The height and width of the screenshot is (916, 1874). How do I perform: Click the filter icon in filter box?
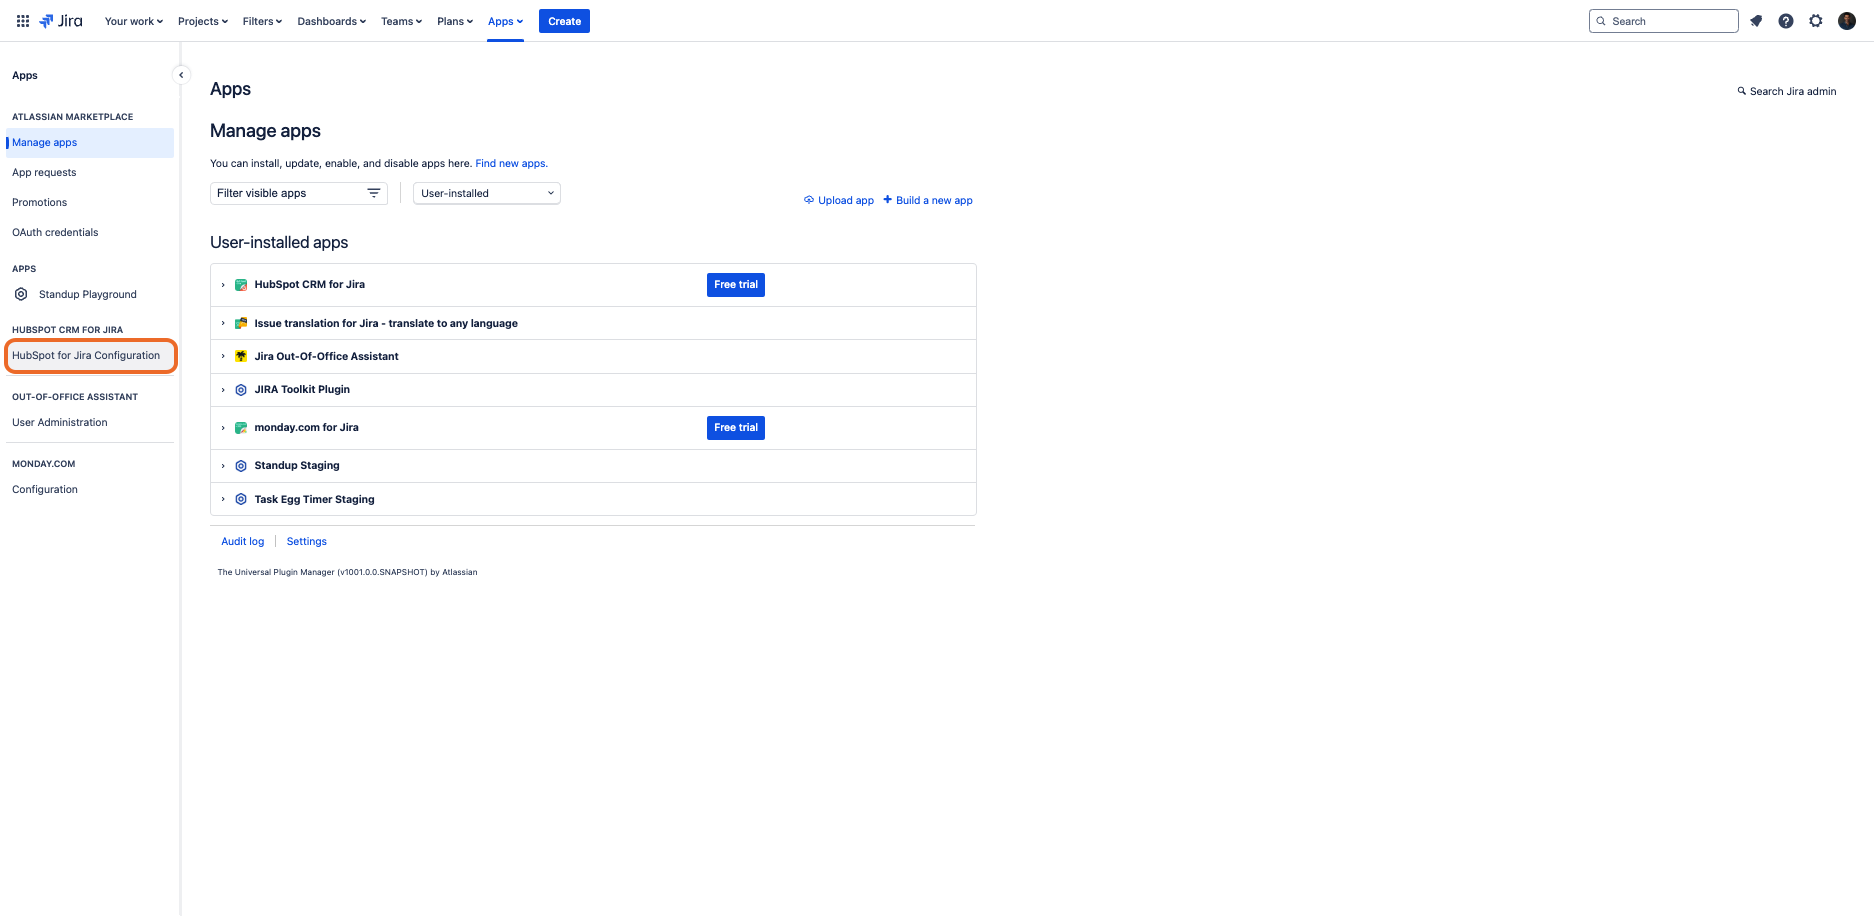pyautogui.click(x=374, y=193)
